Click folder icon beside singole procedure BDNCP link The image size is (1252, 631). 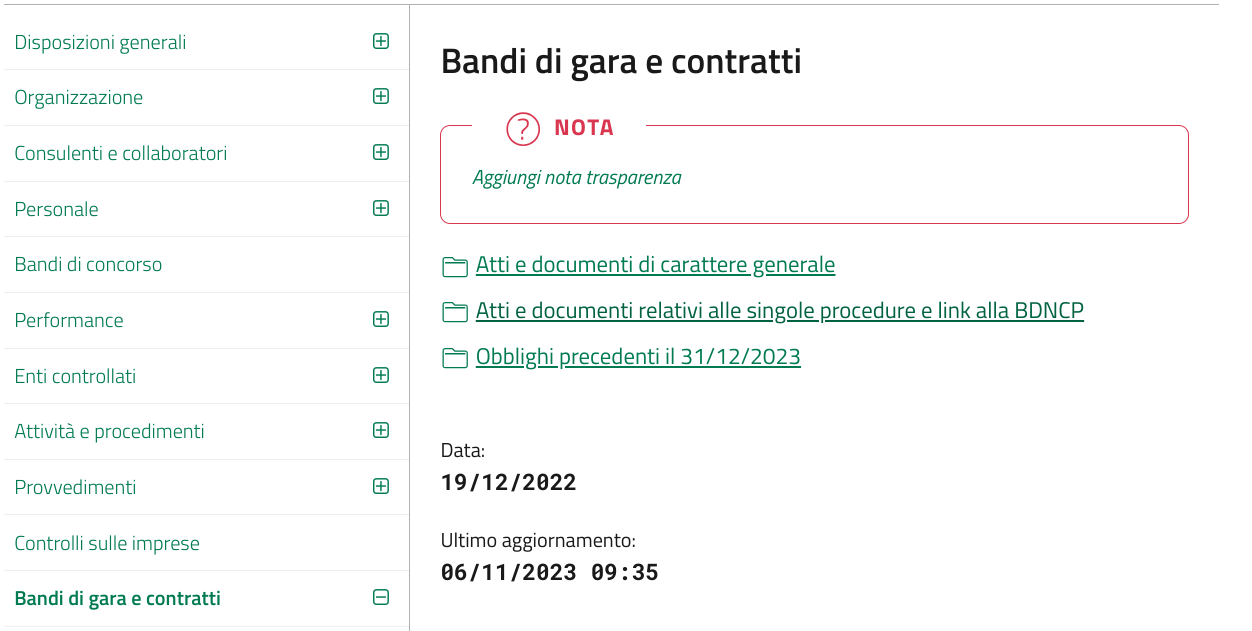coord(455,312)
